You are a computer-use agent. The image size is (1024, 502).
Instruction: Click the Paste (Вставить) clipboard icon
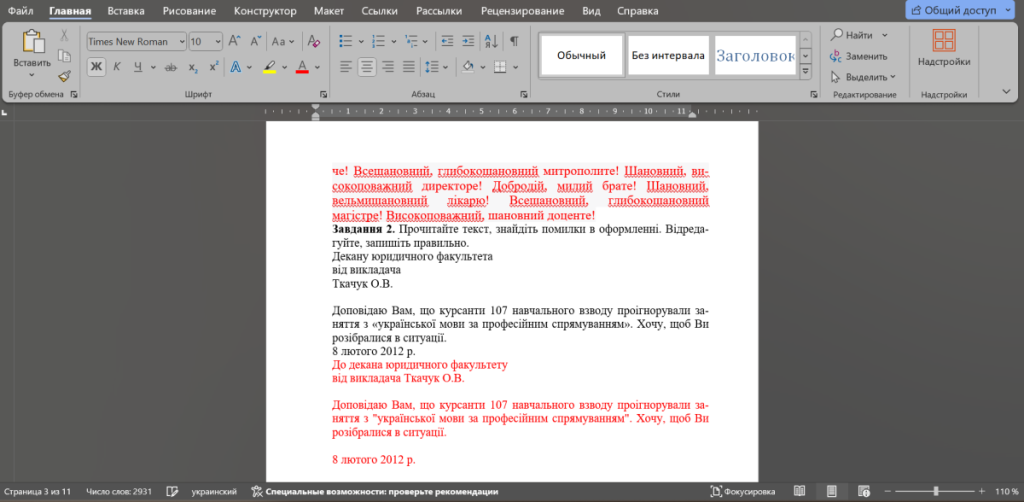coord(32,42)
